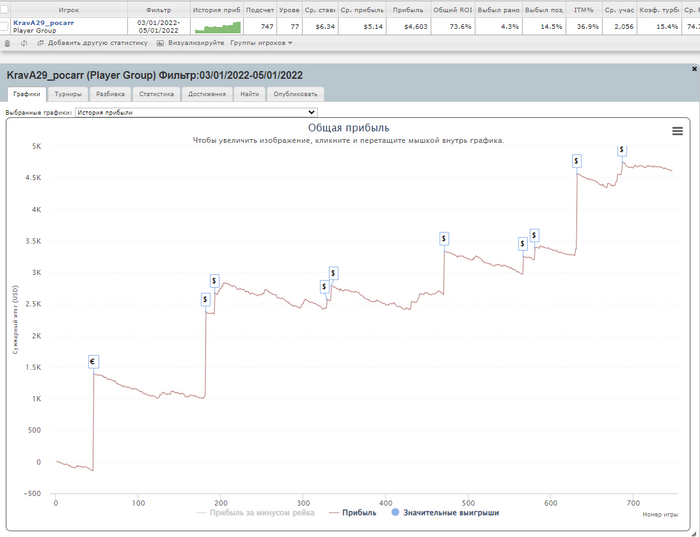Viewport: 700px width, 537px height.
Task: Click the Визуализируйте button
Action: 191,43
